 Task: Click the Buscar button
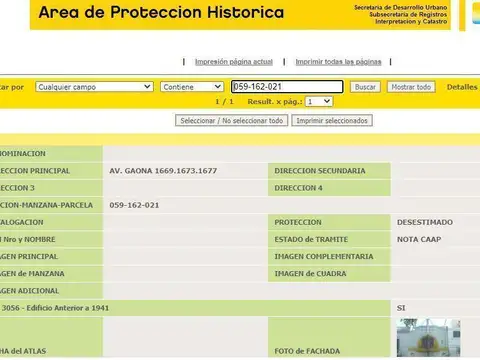pos(365,87)
